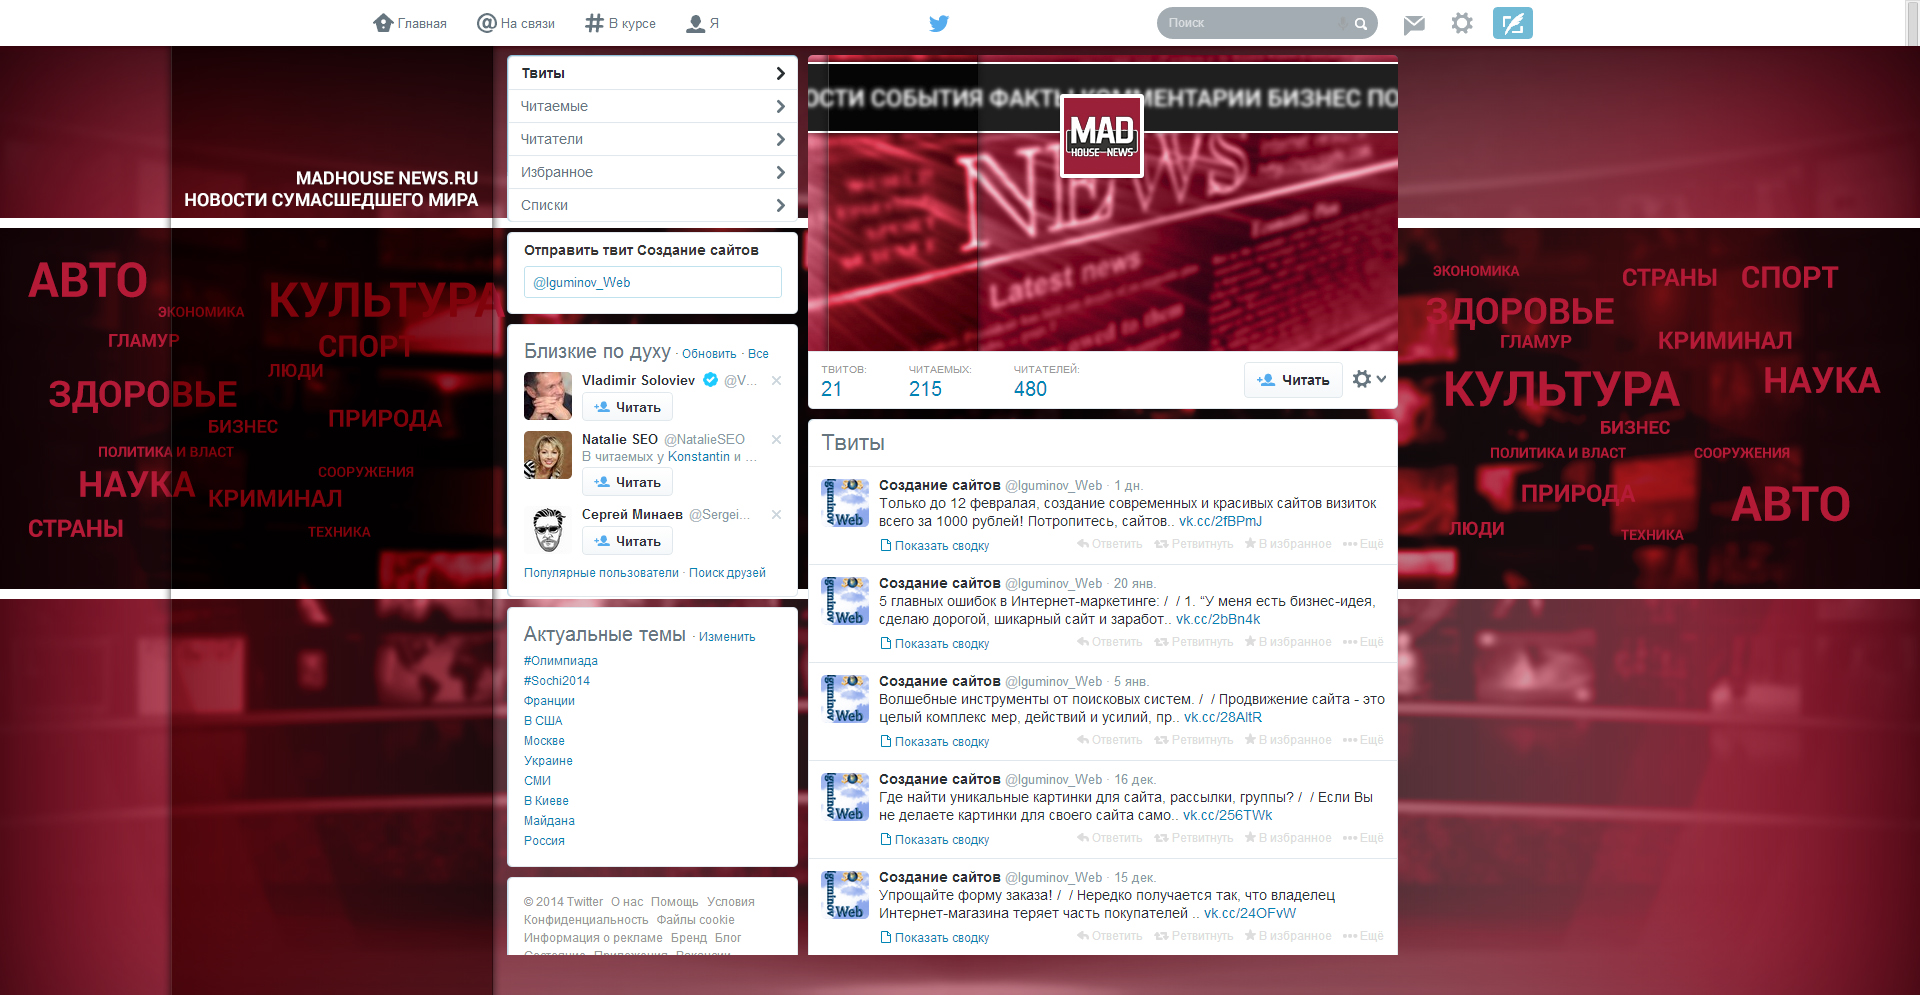Dismiss Сергей Минаев suggestion
This screenshot has height=995, width=1920.
point(776,514)
